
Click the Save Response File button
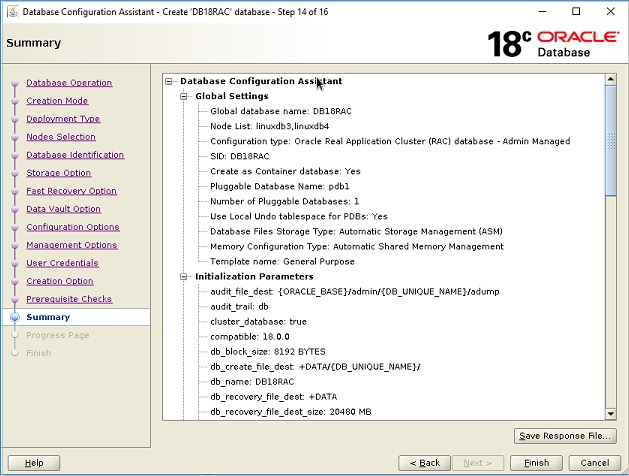click(x=565, y=436)
